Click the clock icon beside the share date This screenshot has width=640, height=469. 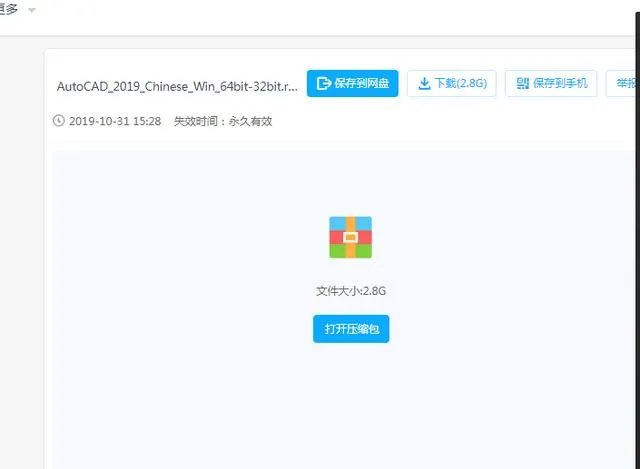point(58,121)
